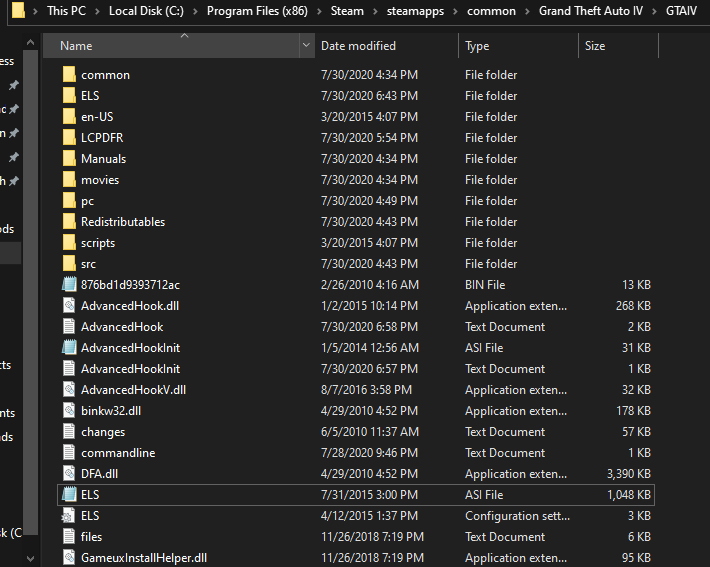Screen dimensions: 710x567
Task: Navigate to the Steam breadcrumb
Action: [347, 11]
